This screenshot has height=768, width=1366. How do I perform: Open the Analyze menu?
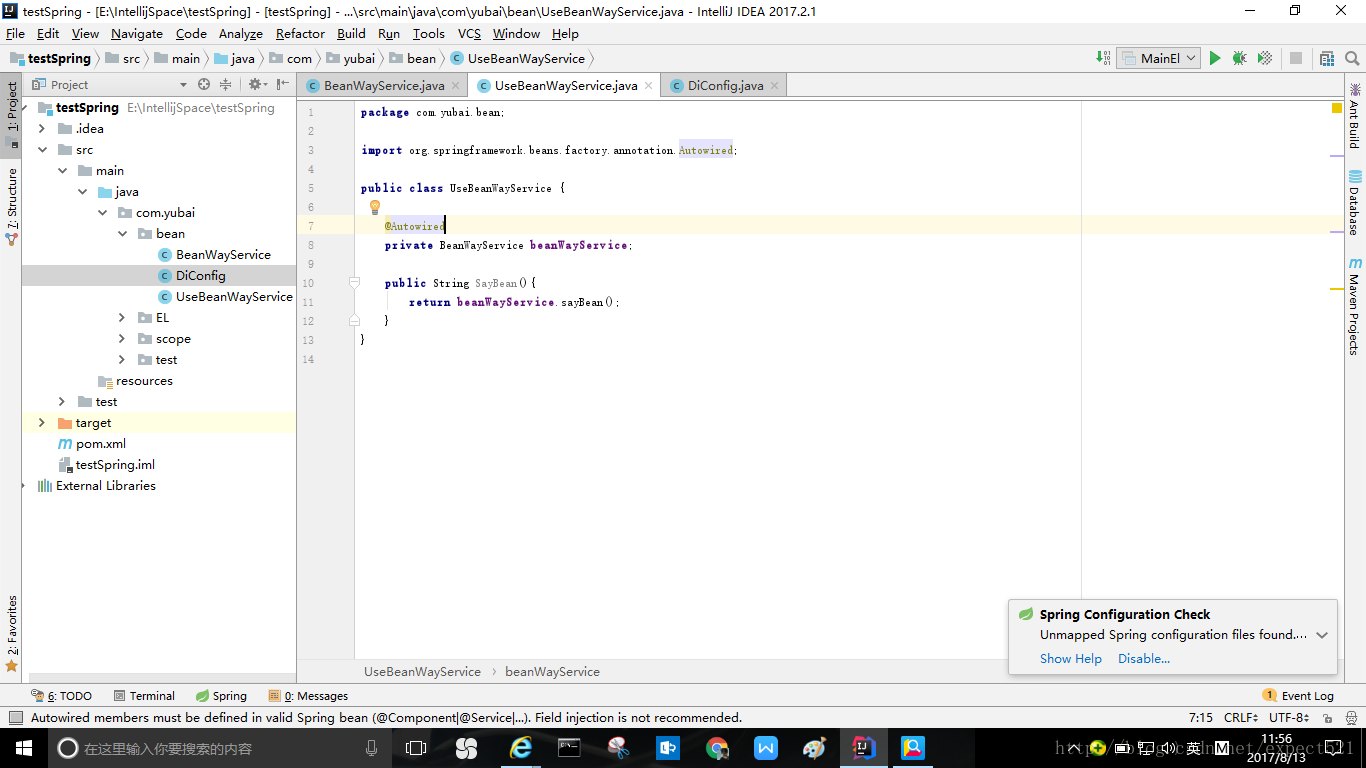241,33
